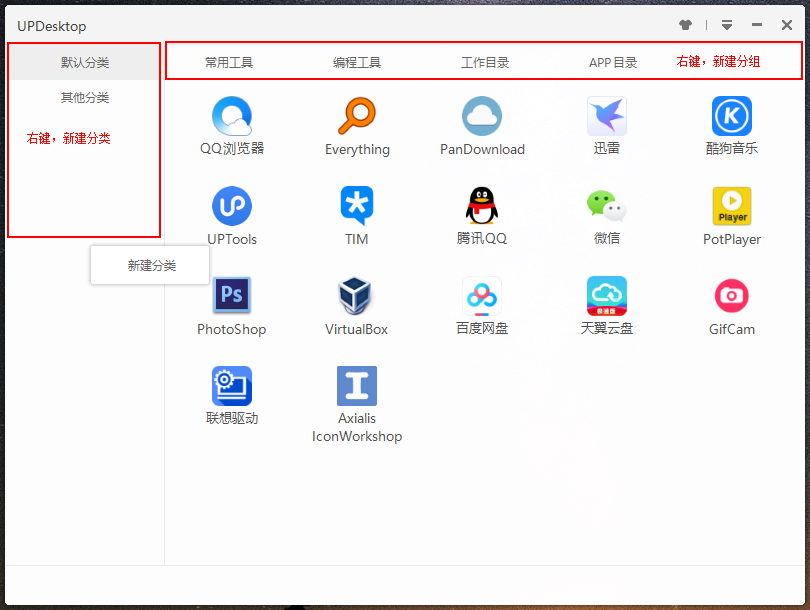The image size is (810, 610).
Task: Launch the Everything search icon
Action: 357,116
